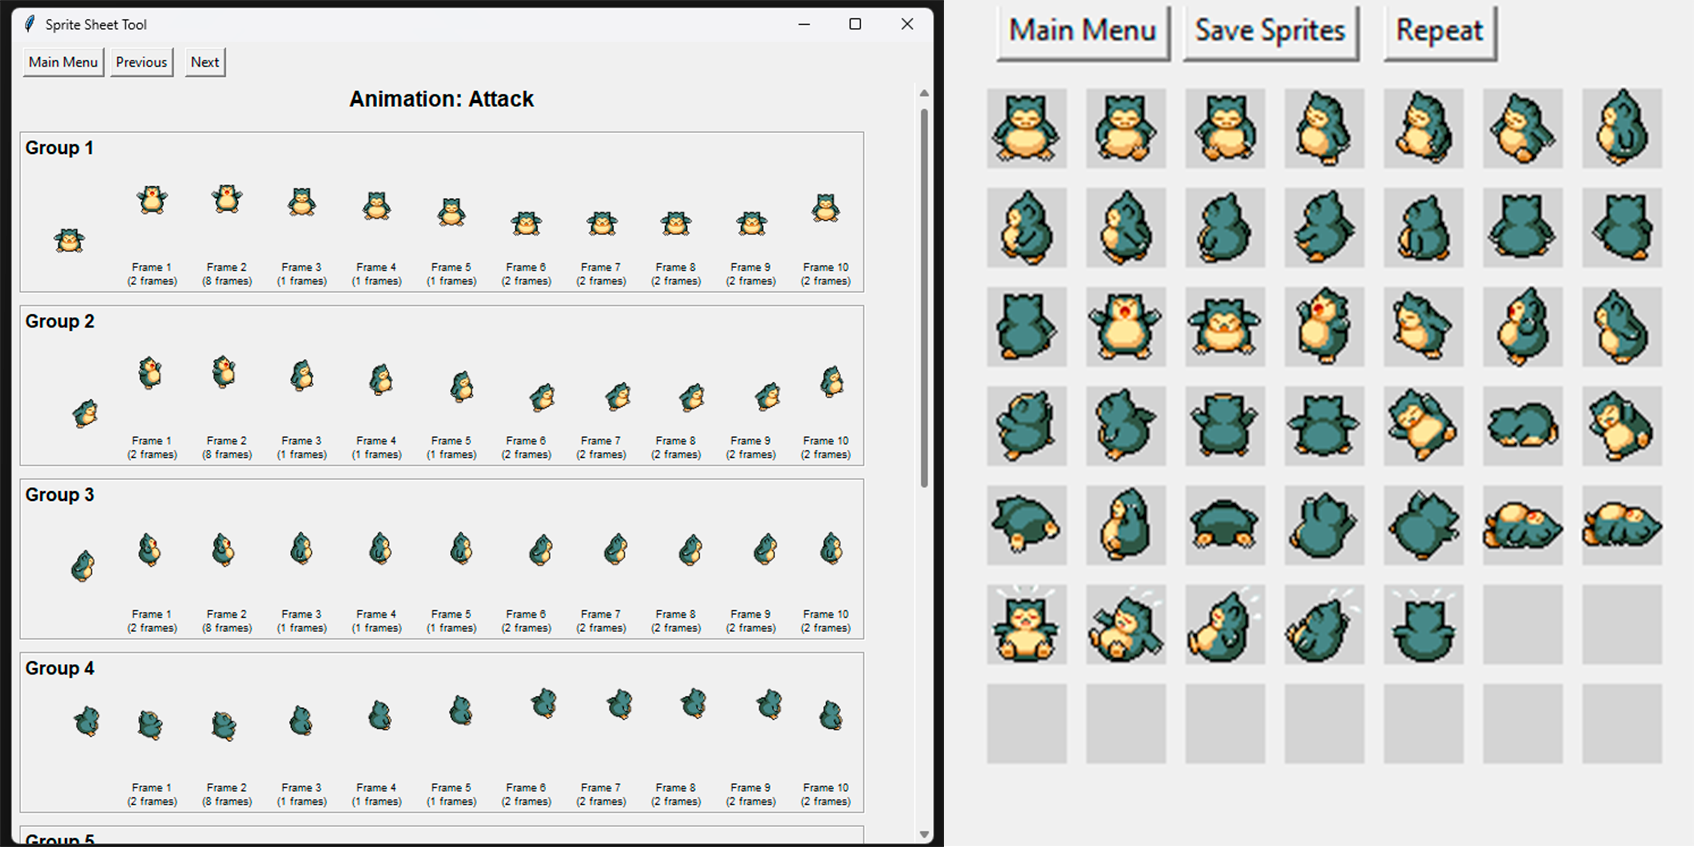The image size is (1694, 847).
Task: Click the scroll down arrow of the vertical scrollbar
Action: click(x=924, y=834)
